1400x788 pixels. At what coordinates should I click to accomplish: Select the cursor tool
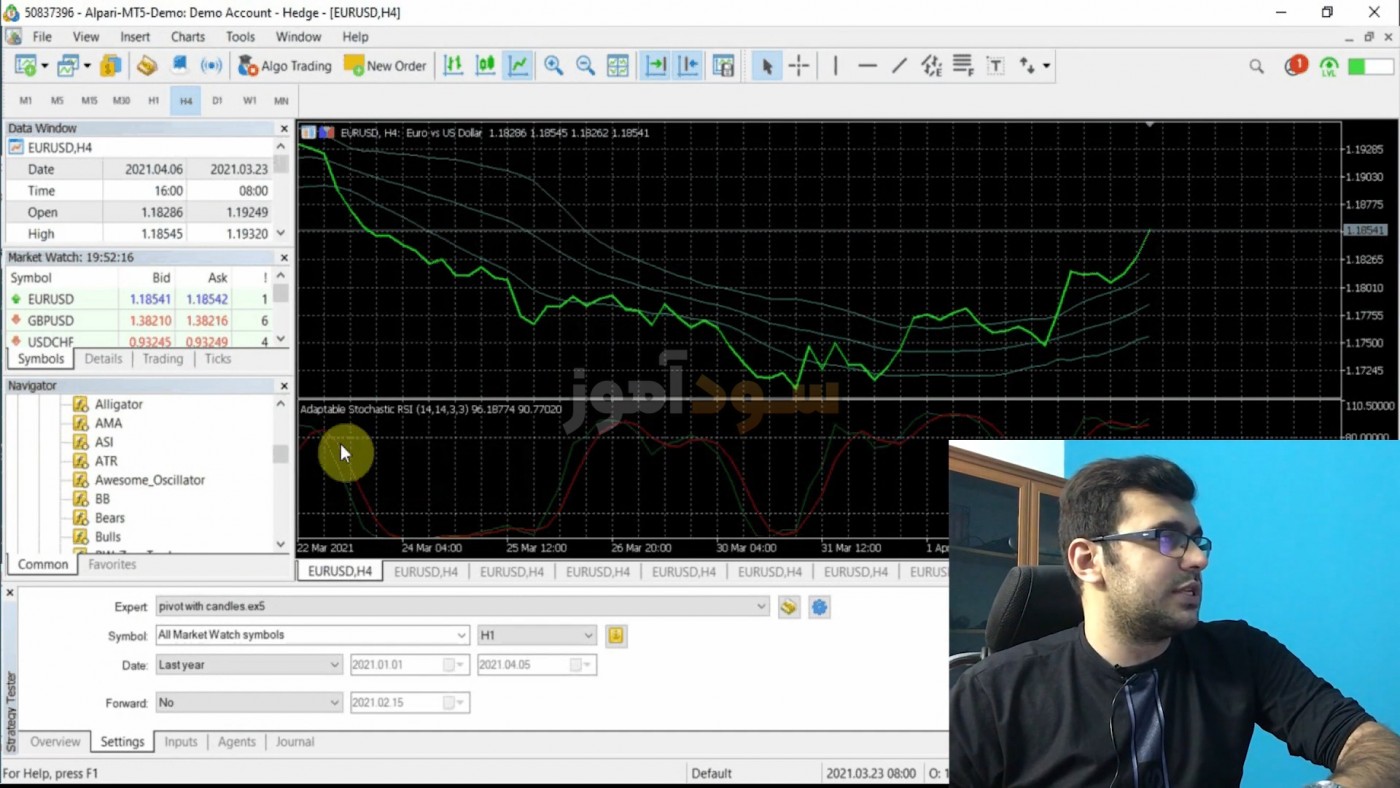(766, 66)
